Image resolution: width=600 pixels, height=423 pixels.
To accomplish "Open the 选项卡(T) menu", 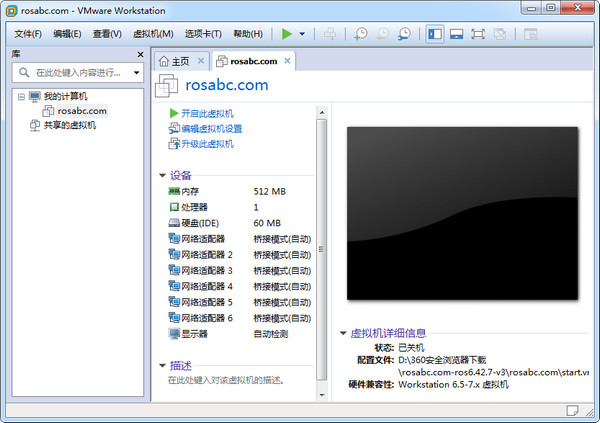I will 203,34.
